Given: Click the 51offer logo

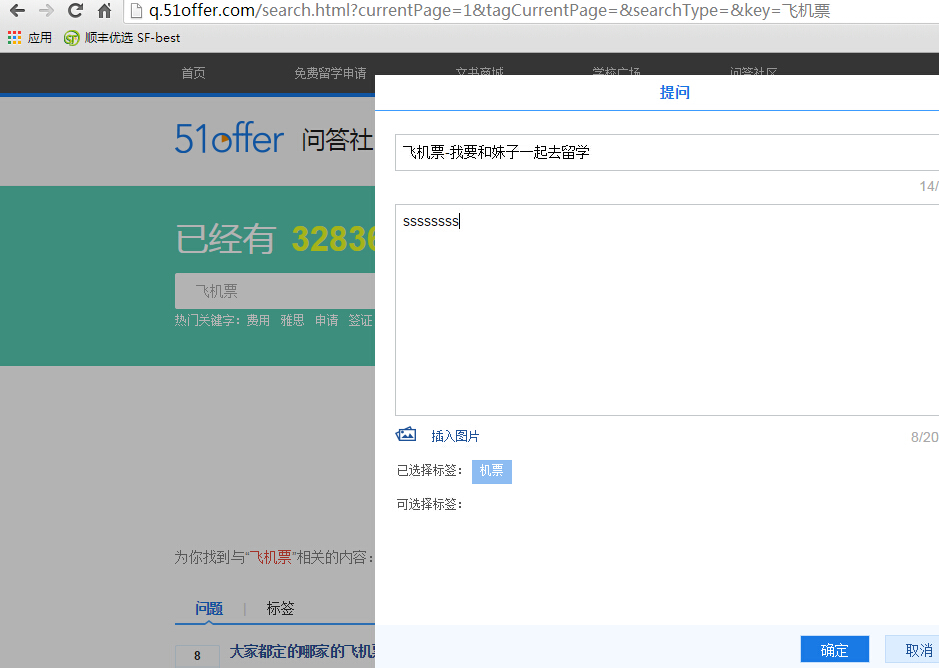Looking at the screenshot, I should [229, 139].
